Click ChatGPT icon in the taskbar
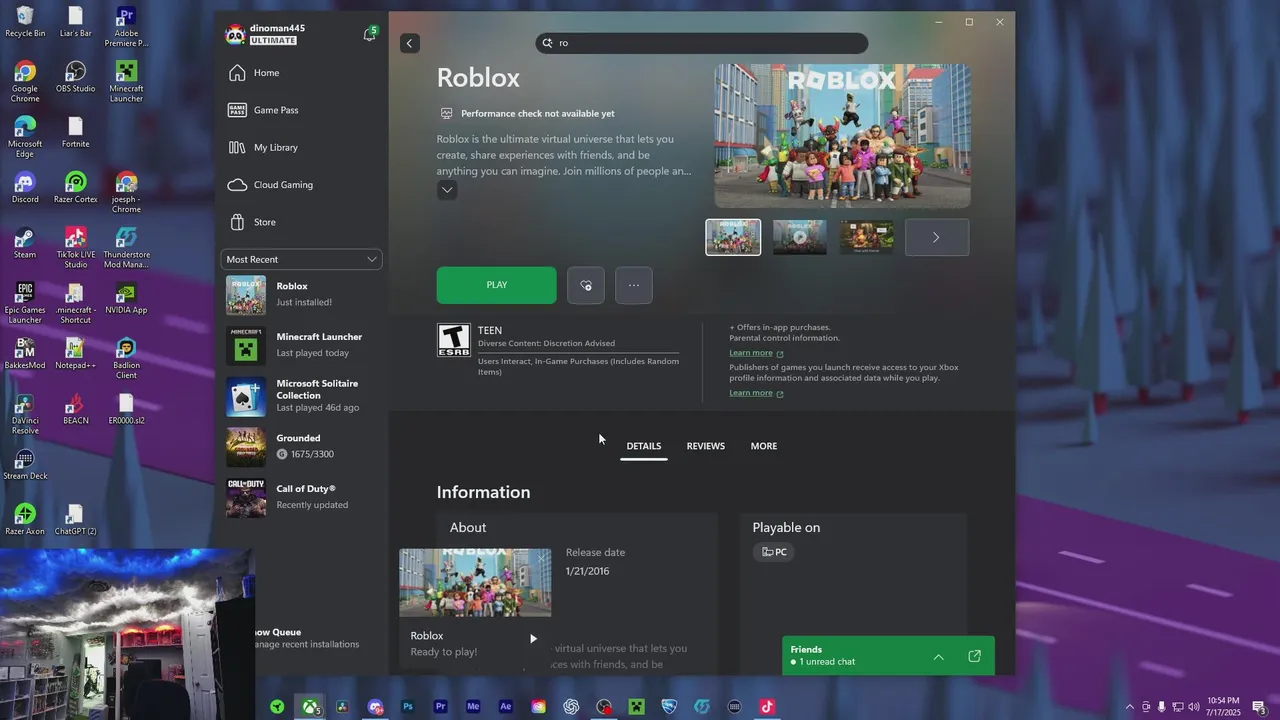This screenshot has height=720, width=1280. click(x=571, y=707)
